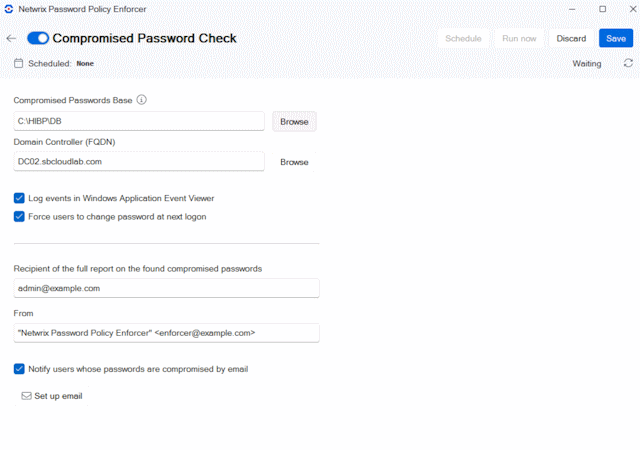Toggle off Compromised Password Check switch
The width and height of the screenshot is (640, 450).
click(x=38, y=38)
